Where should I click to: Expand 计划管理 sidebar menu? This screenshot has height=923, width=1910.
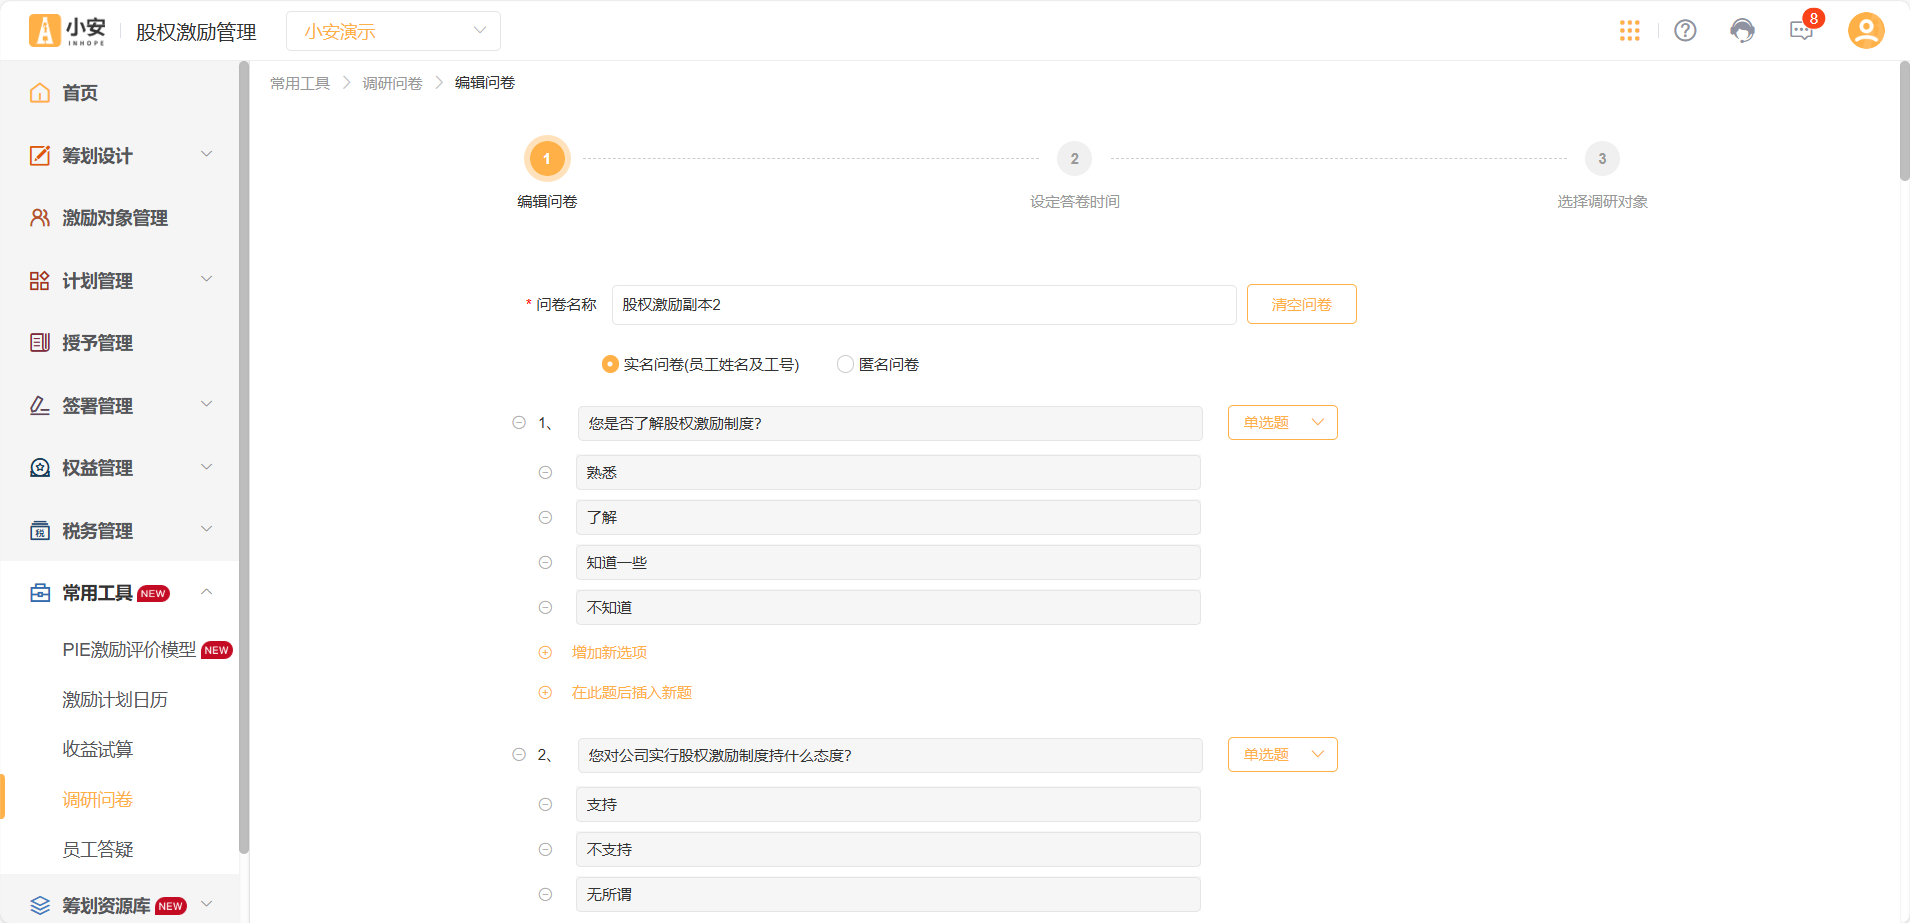click(x=120, y=280)
